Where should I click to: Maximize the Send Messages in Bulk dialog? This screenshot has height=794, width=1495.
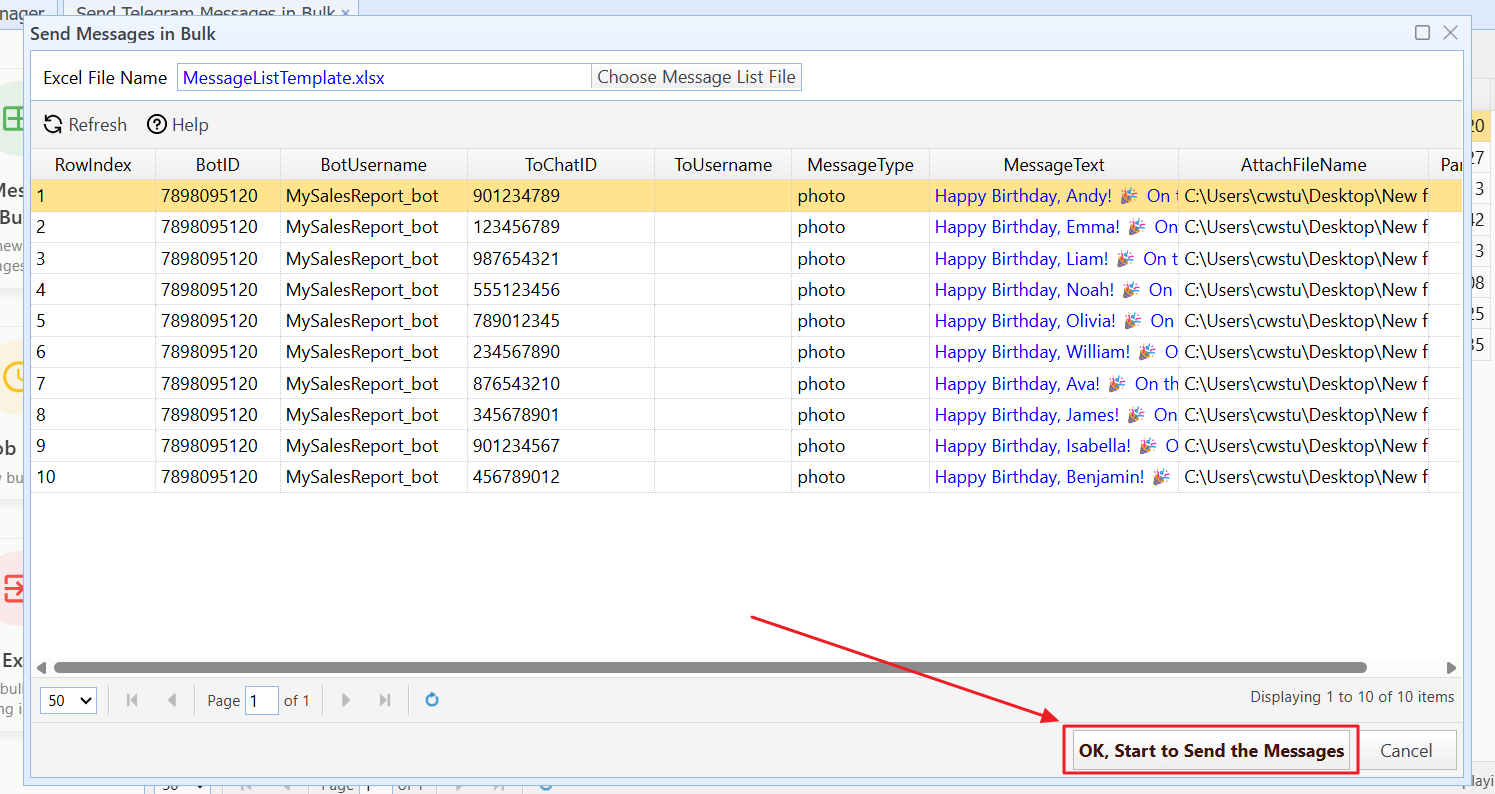click(x=1422, y=33)
